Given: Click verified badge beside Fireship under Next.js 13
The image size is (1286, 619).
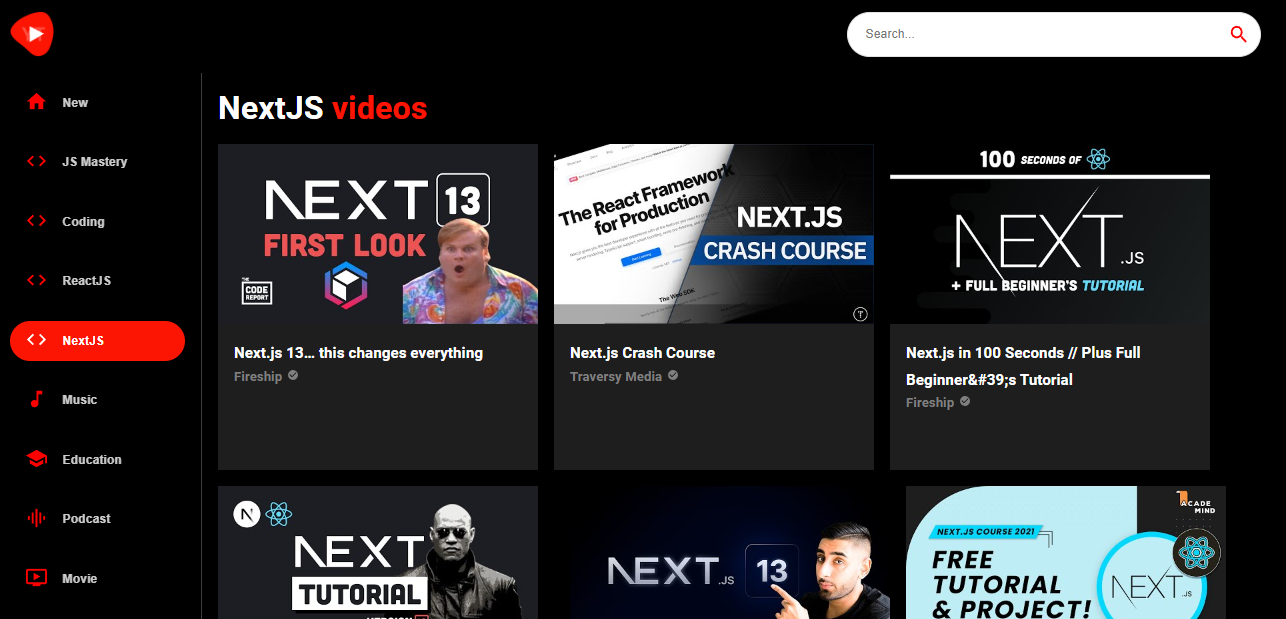Looking at the screenshot, I should click(x=293, y=376).
